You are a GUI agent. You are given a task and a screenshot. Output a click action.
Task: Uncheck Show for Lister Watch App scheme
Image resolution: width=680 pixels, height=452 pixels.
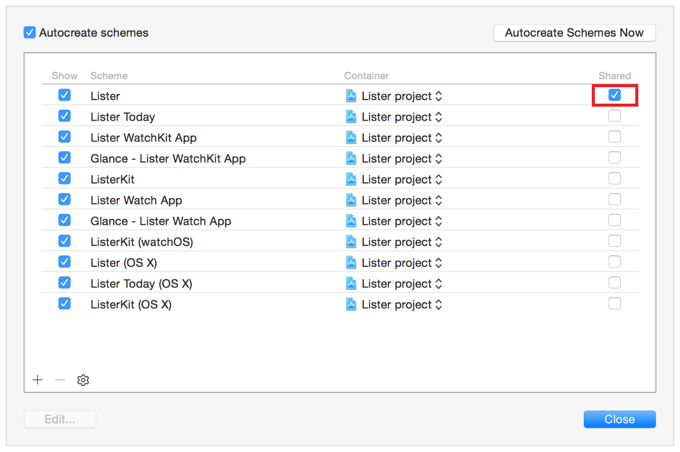[65, 199]
